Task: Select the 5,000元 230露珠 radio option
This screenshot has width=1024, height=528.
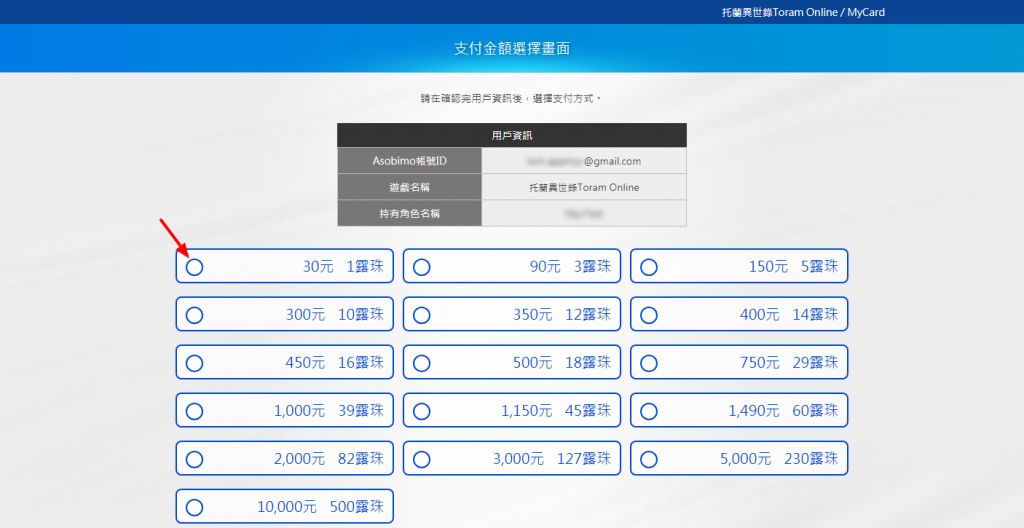Action: [648, 459]
